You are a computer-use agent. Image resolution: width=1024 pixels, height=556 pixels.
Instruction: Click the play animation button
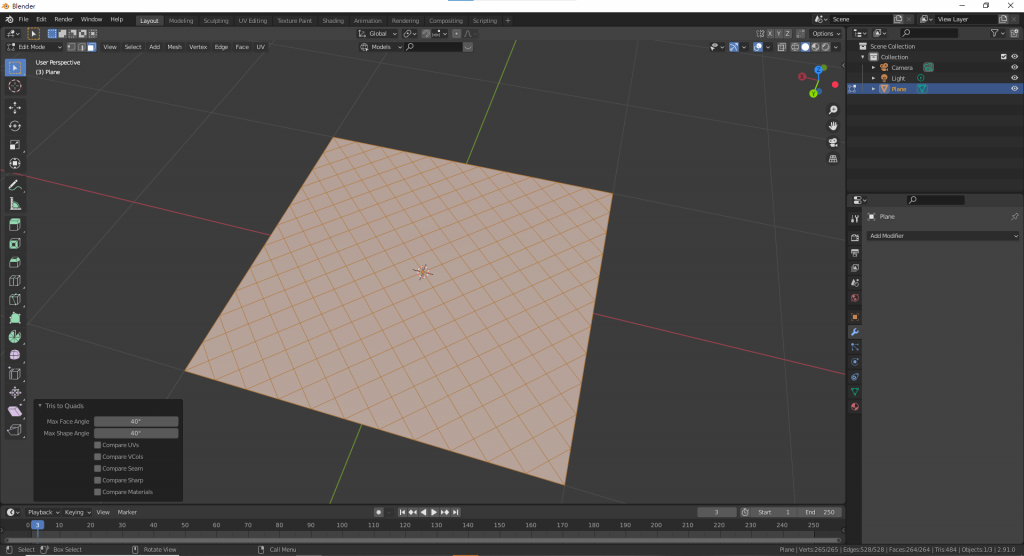[434, 512]
